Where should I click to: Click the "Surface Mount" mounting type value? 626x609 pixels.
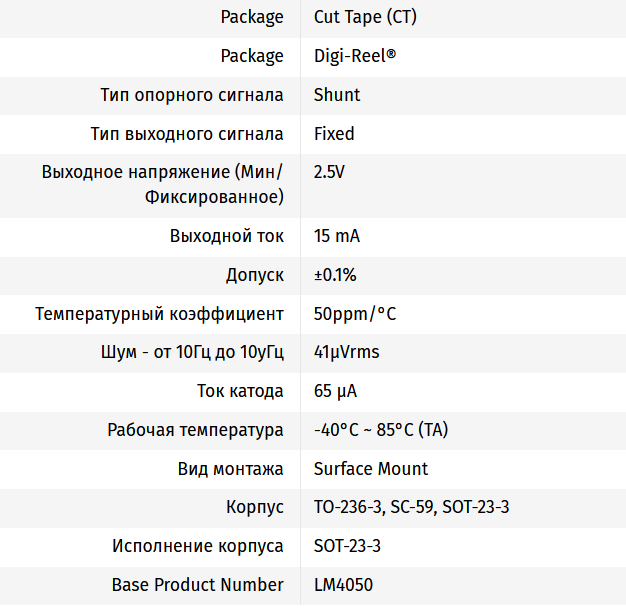coord(371,468)
